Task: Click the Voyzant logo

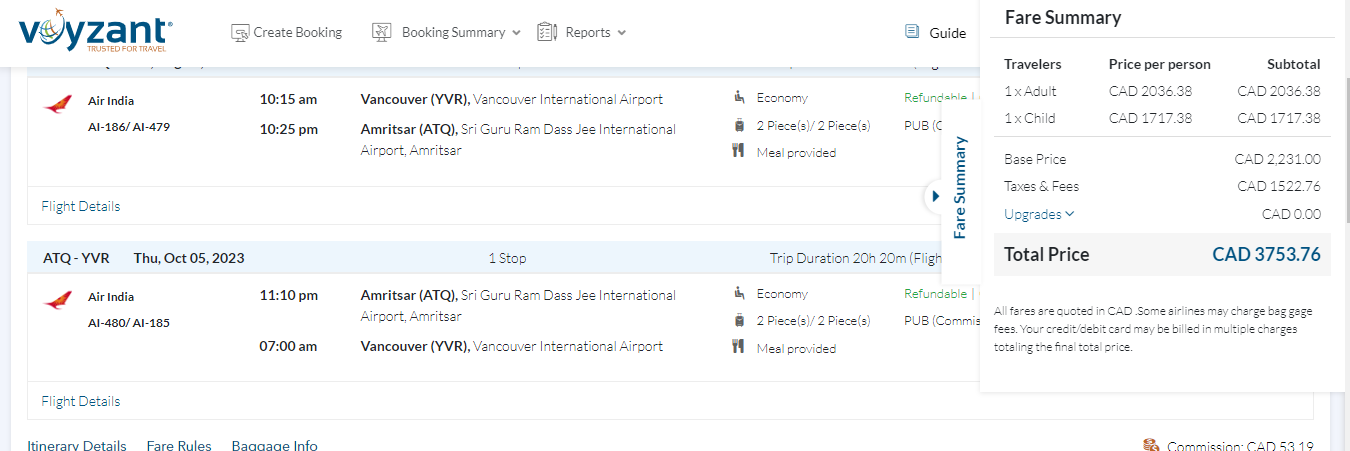Action: tap(95, 31)
